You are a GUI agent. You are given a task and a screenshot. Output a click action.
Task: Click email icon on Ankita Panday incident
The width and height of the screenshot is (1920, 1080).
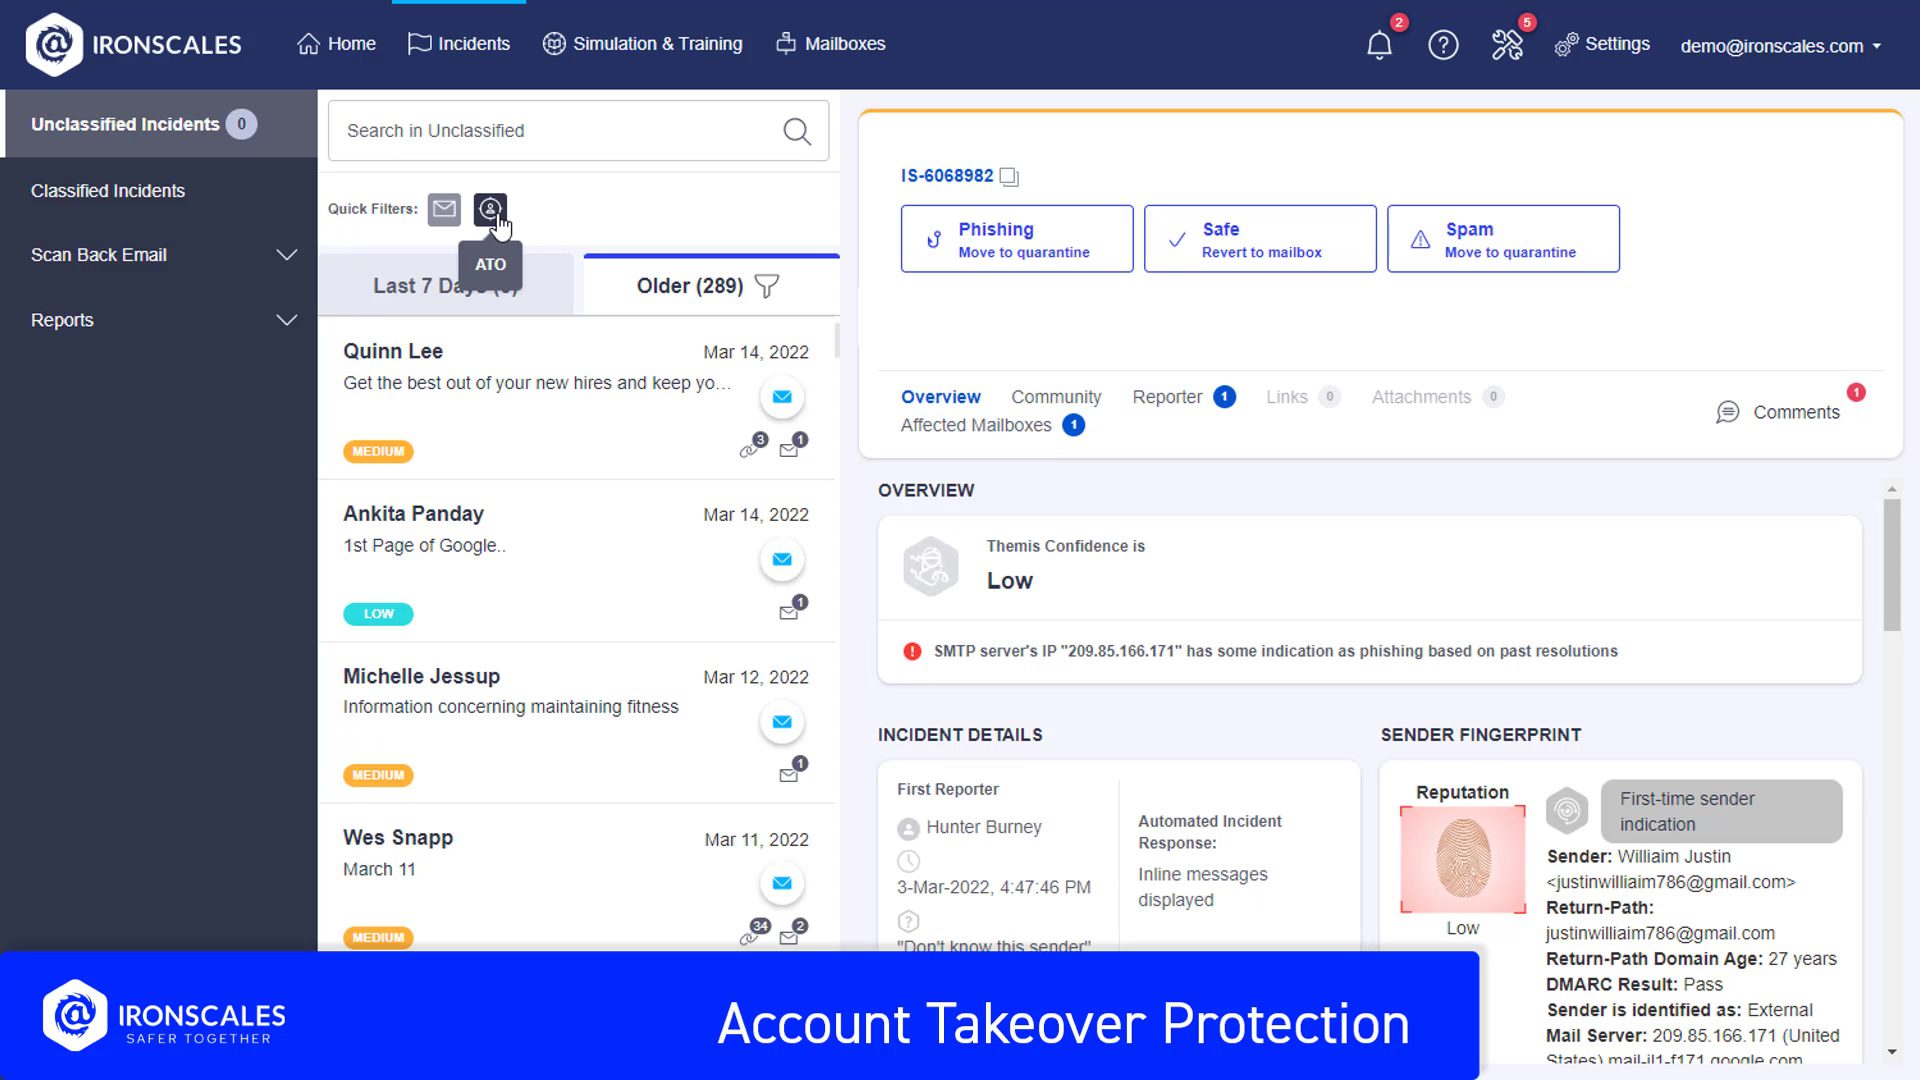pyautogui.click(x=782, y=559)
